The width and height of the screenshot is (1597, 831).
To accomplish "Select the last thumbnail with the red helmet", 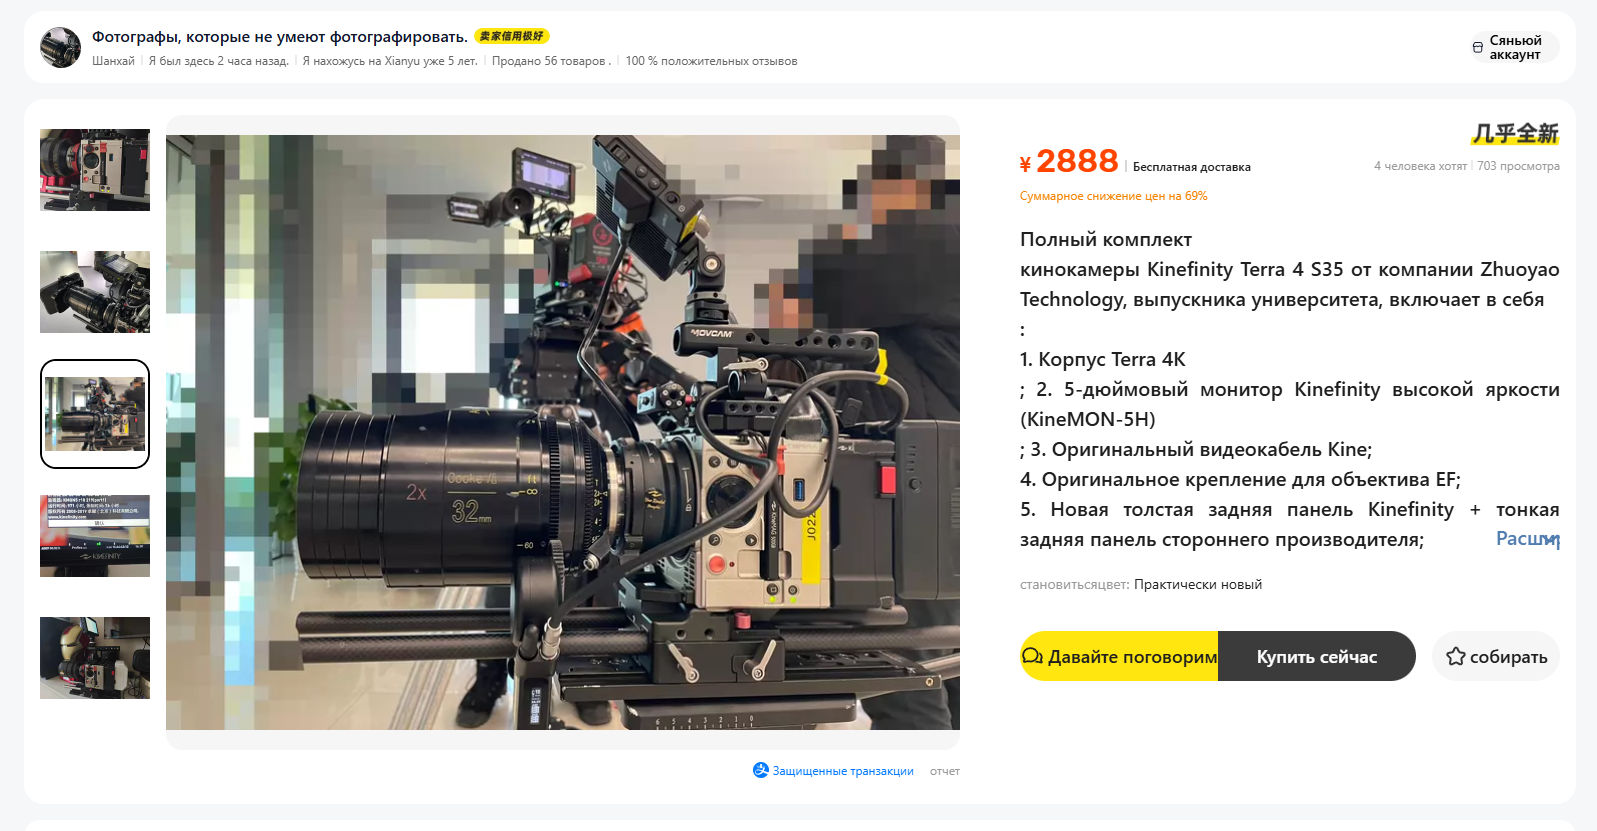I will click(x=95, y=658).
